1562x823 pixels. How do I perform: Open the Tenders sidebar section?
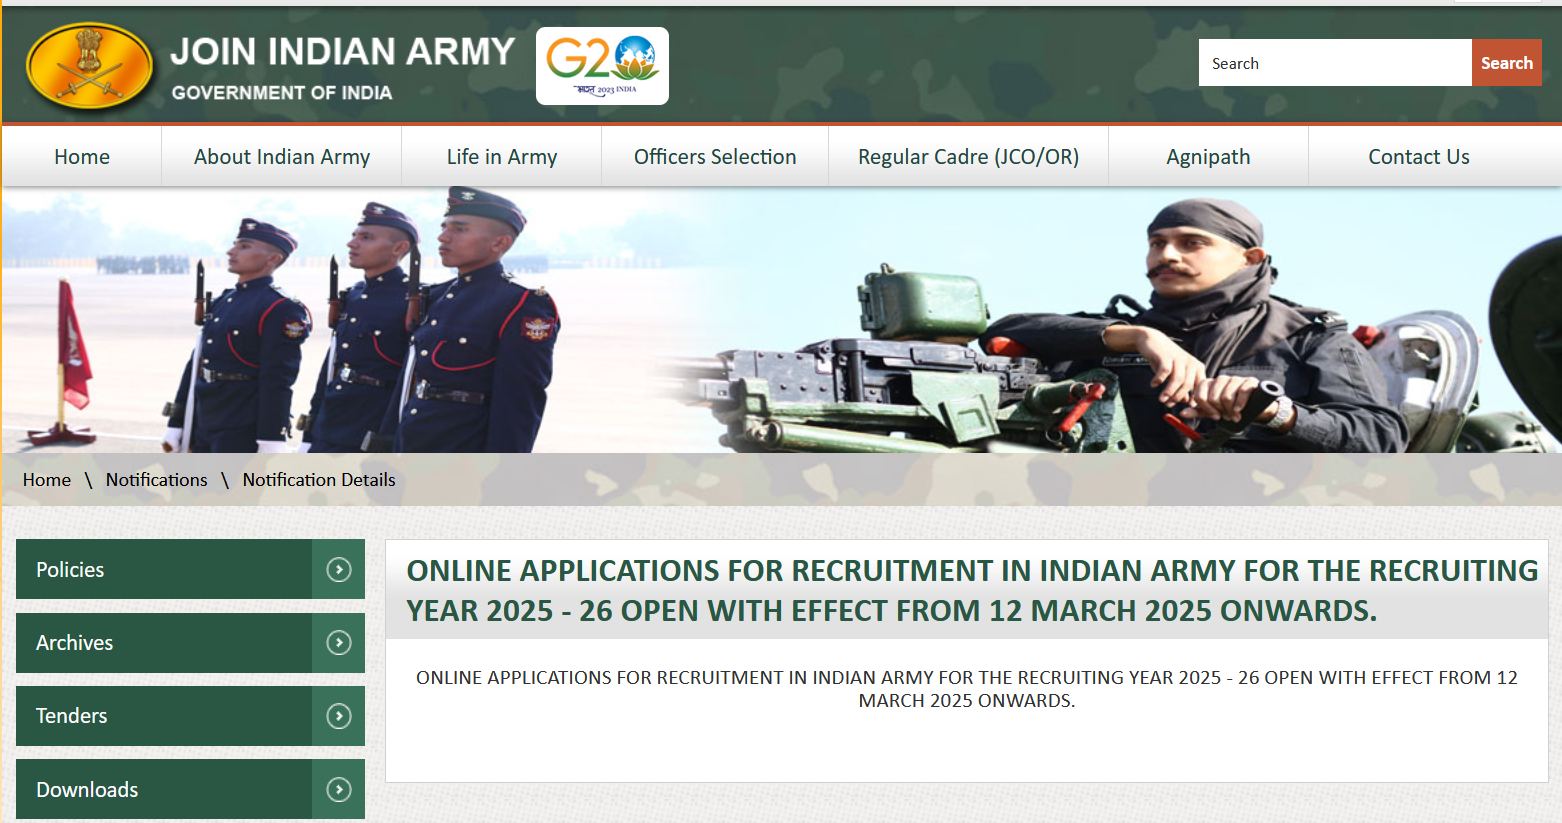[x=190, y=716]
